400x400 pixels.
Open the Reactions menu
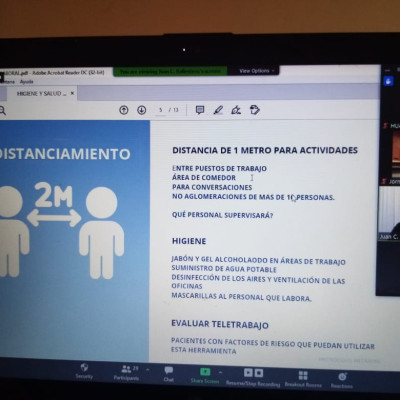[342, 380]
